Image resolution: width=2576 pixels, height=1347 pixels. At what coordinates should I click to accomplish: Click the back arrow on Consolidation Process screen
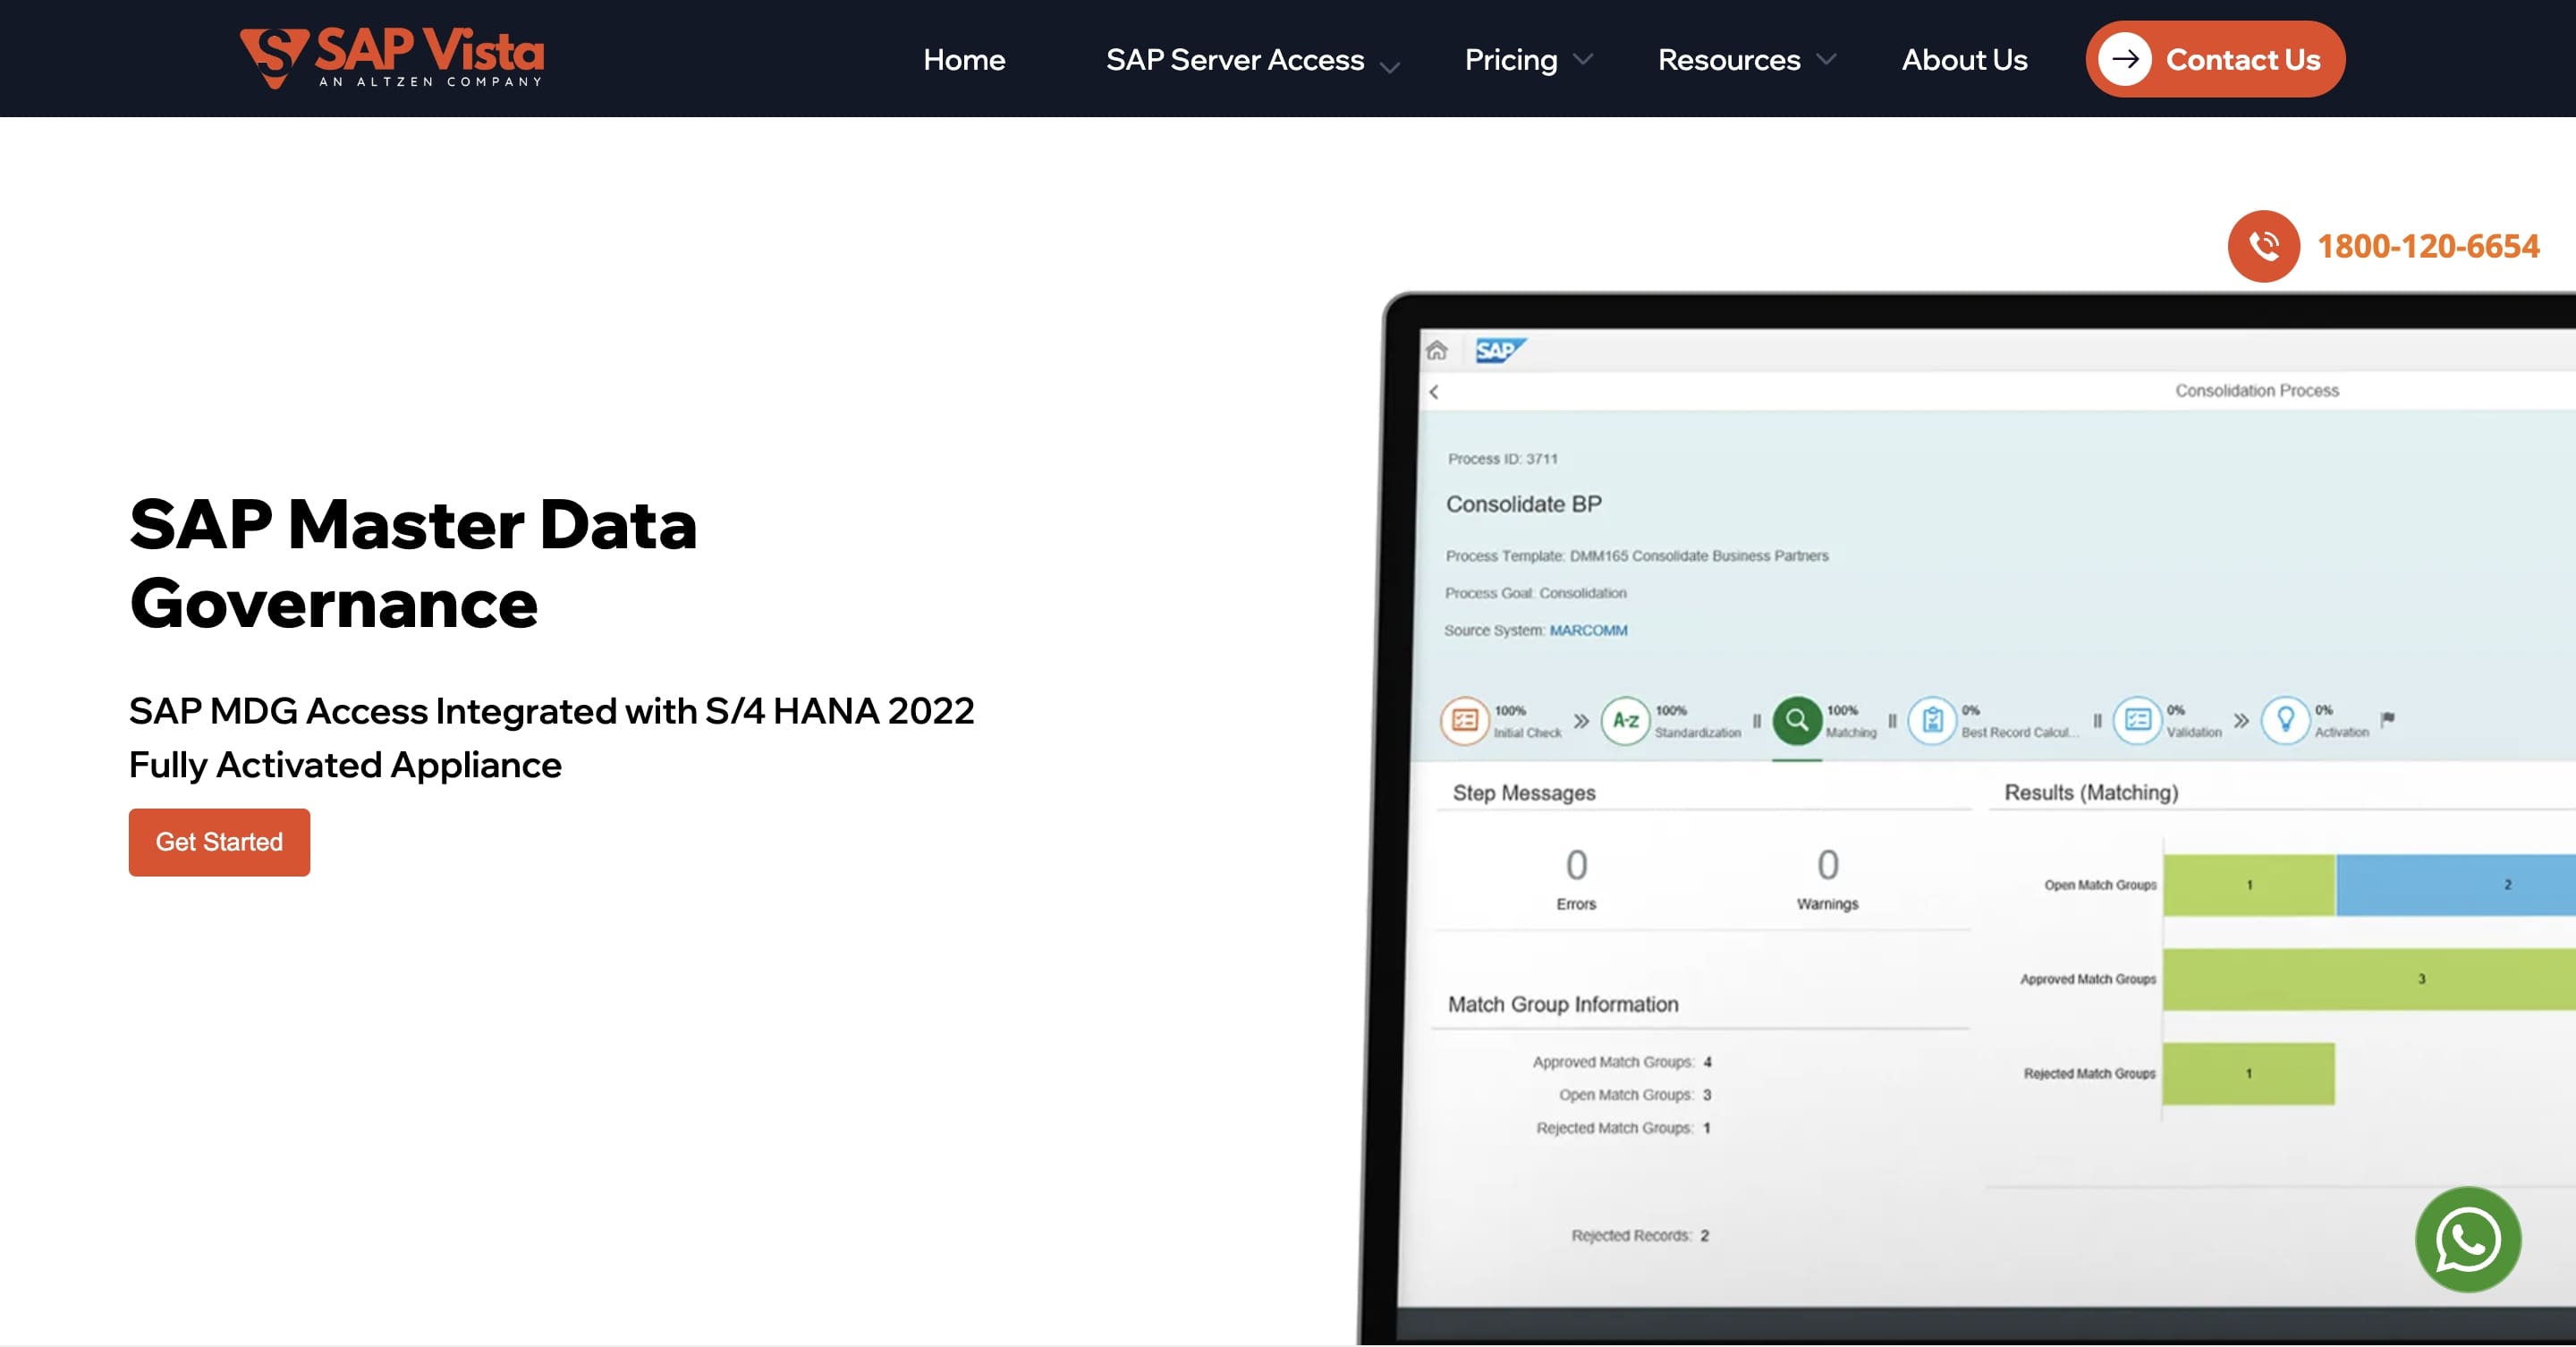tap(1434, 391)
